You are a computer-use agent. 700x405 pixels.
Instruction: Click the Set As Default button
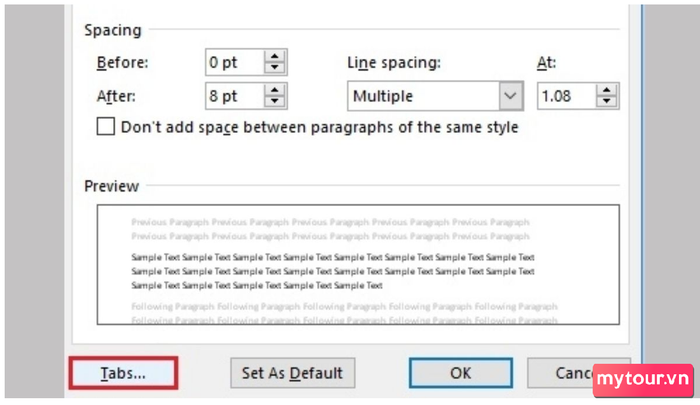(x=292, y=373)
